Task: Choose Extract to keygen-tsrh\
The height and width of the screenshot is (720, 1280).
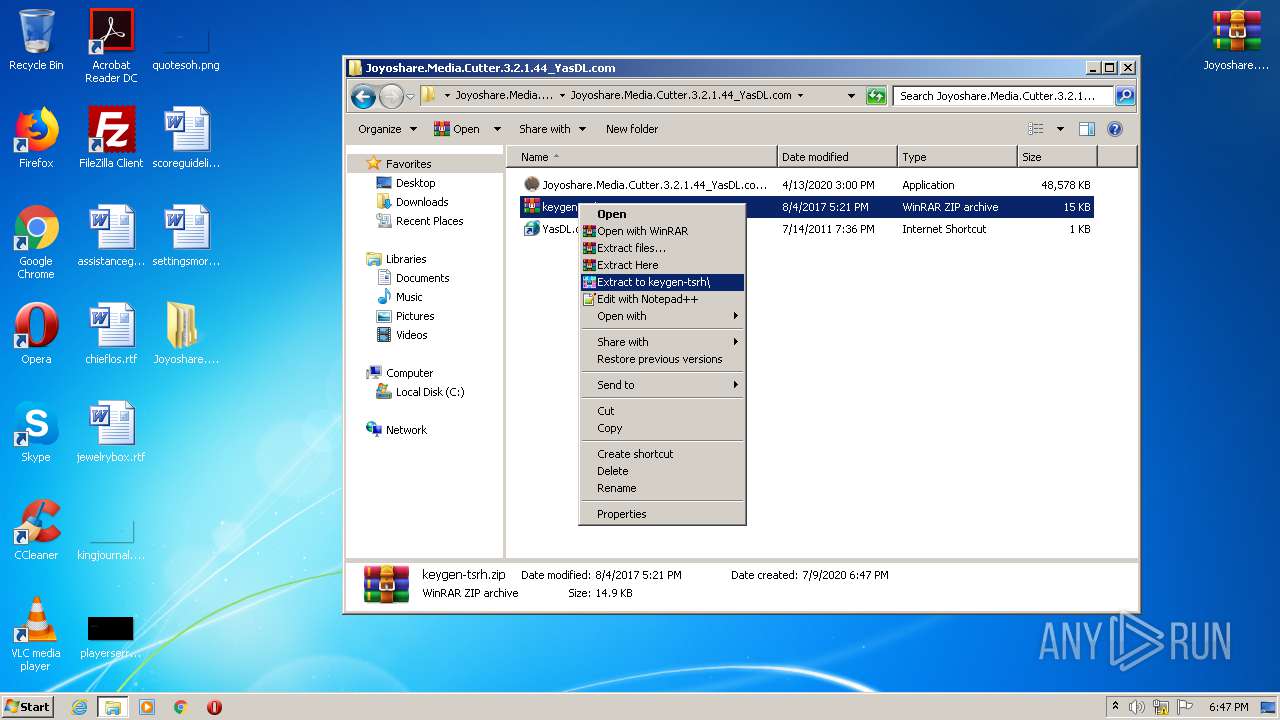Action: coord(662,282)
